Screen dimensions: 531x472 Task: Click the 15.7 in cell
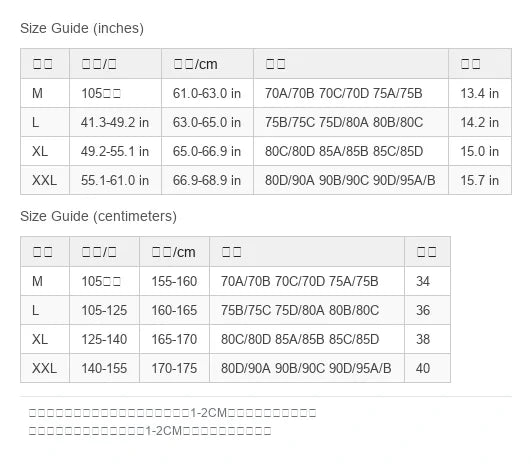tap(480, 180)
